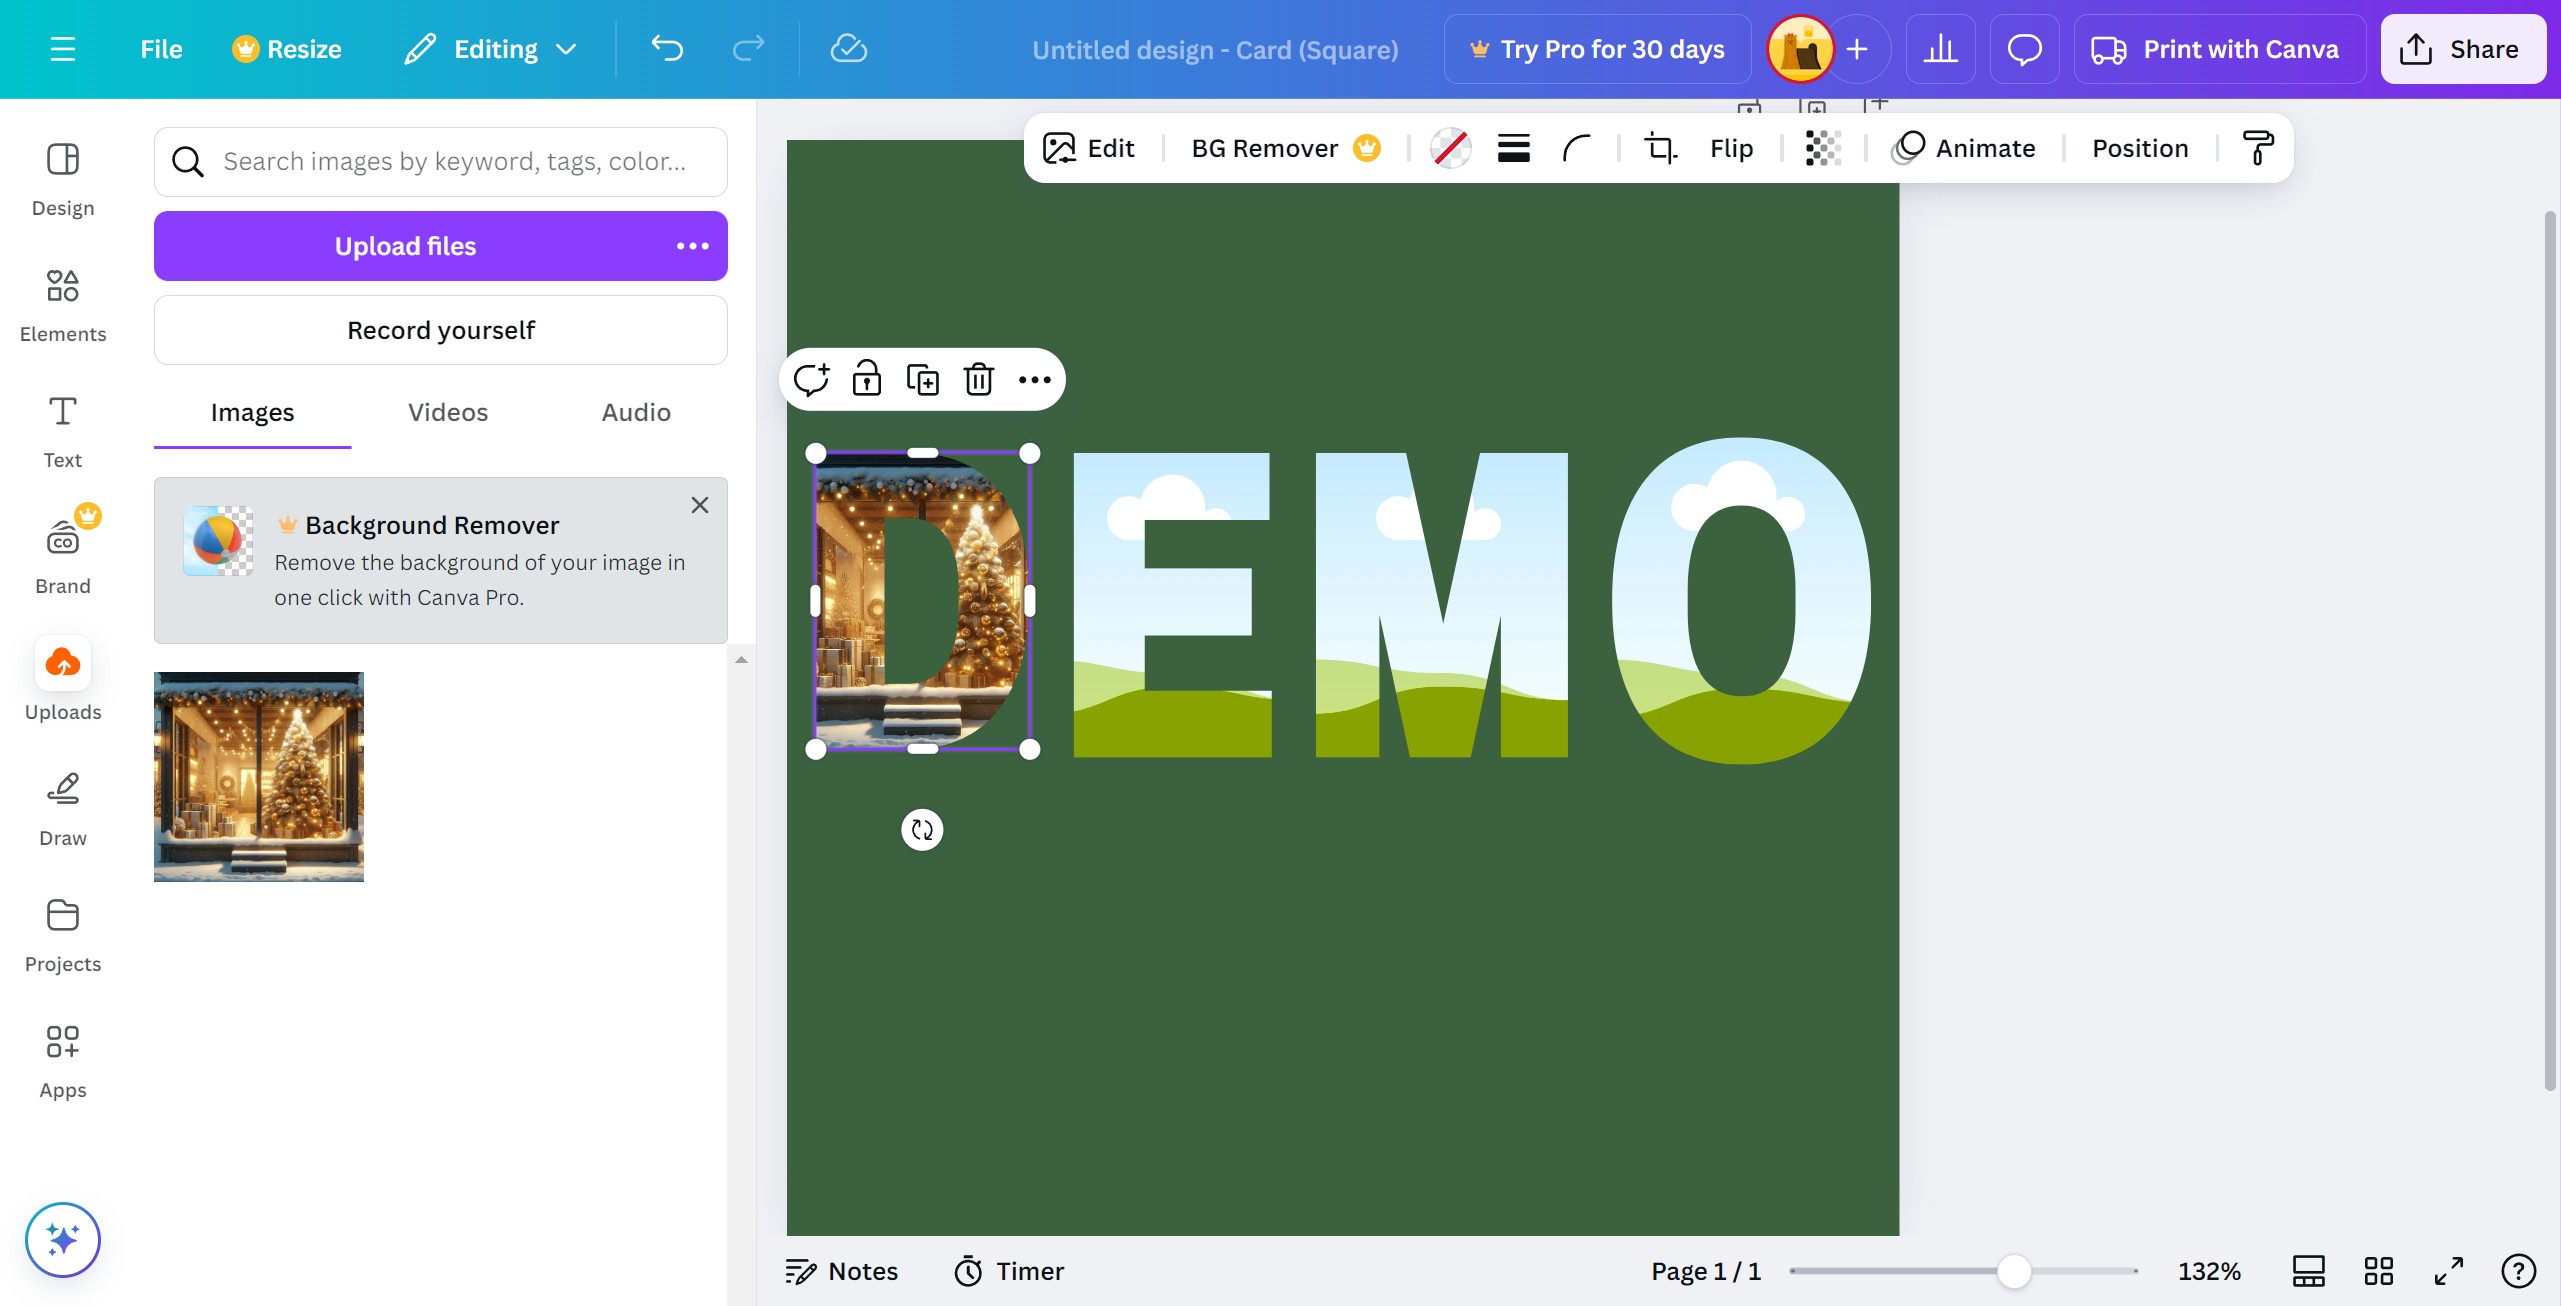Click the crop tool icon
This screenshot has width=2561, height=1306.
coord(1660,148)
